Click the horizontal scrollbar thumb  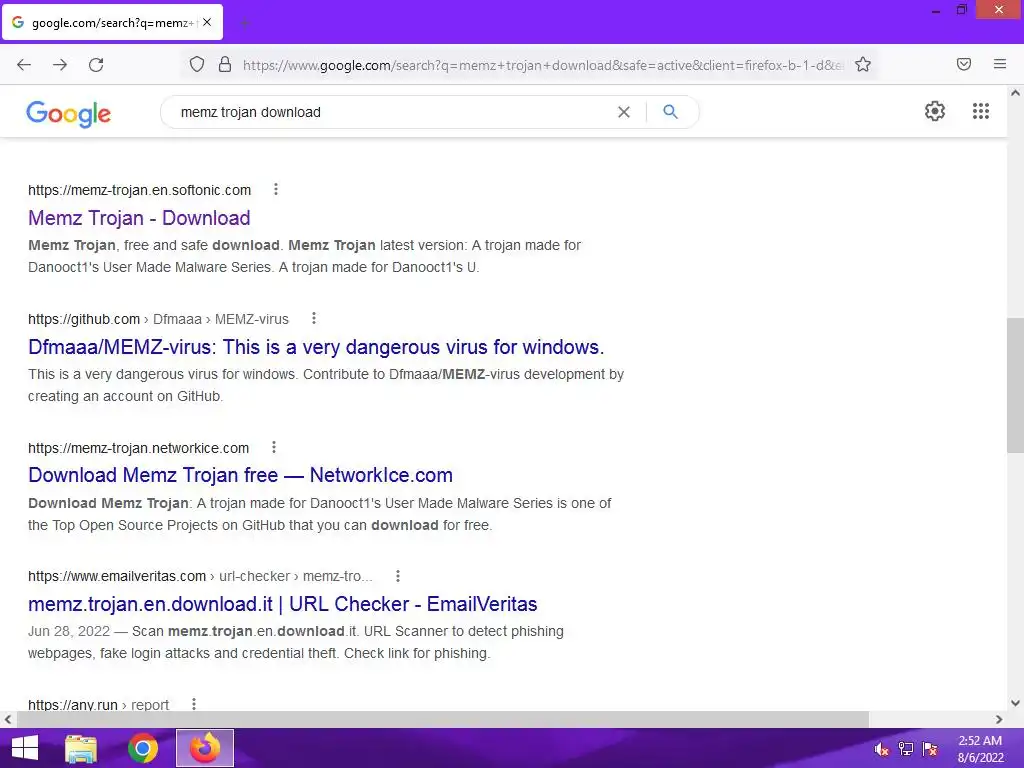442,719
